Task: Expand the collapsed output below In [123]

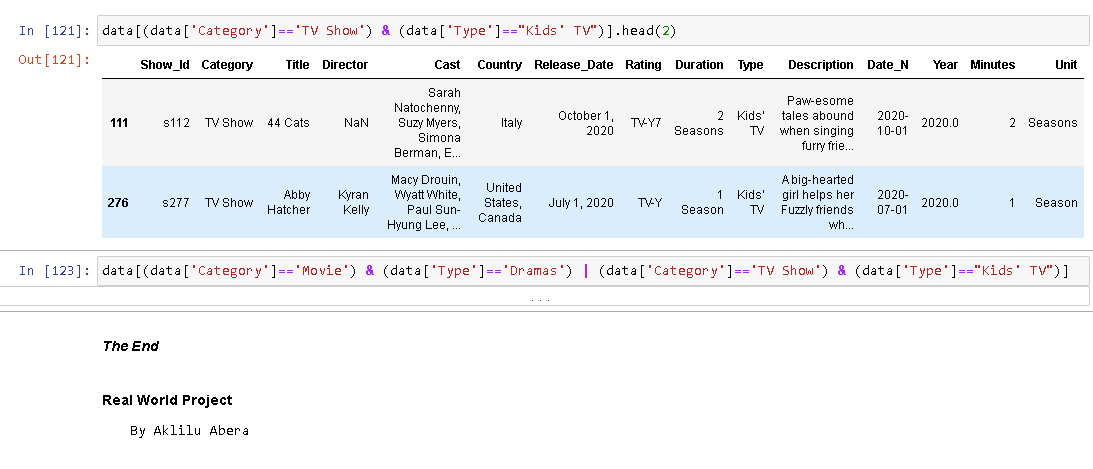Action: pos(540,299)
